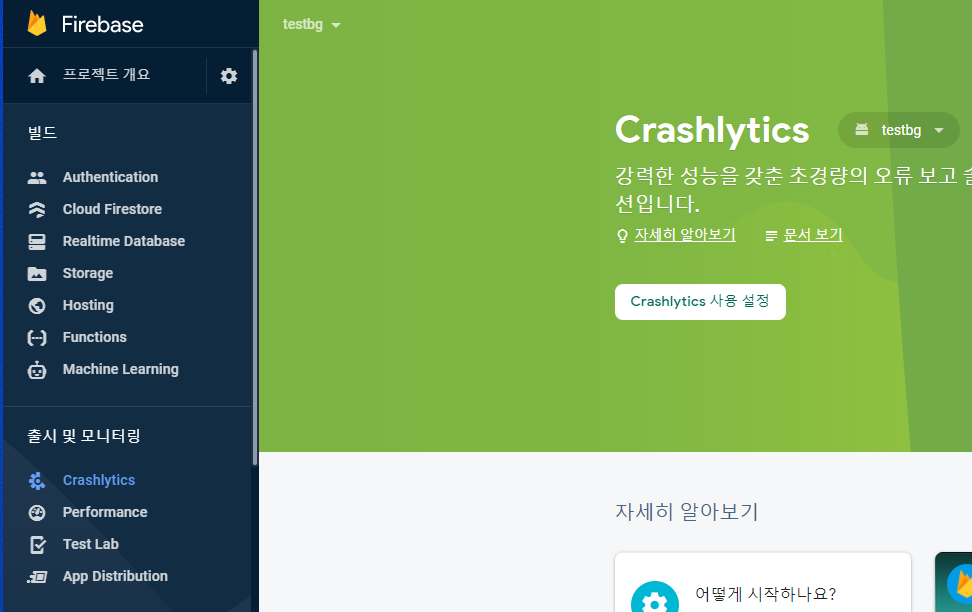The image size is (972, 612).
Task: Follow the 문서 보기 link
Action: pyautogui.click(x=813, y=235)
